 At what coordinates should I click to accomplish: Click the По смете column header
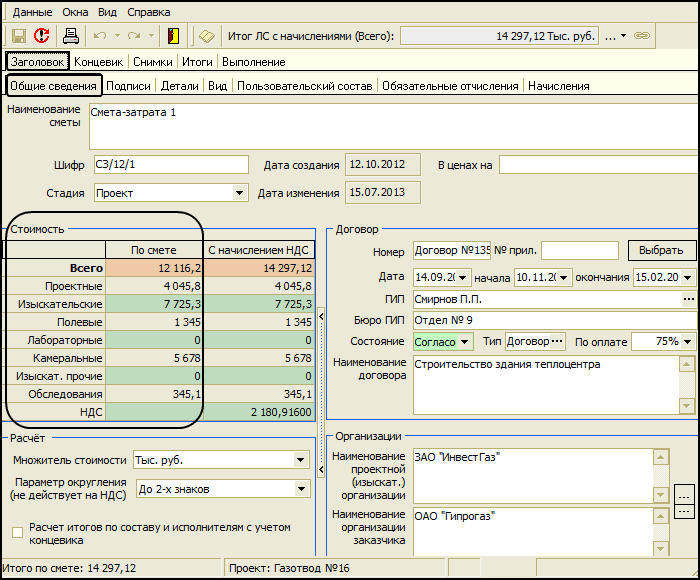tap(154, 250)
